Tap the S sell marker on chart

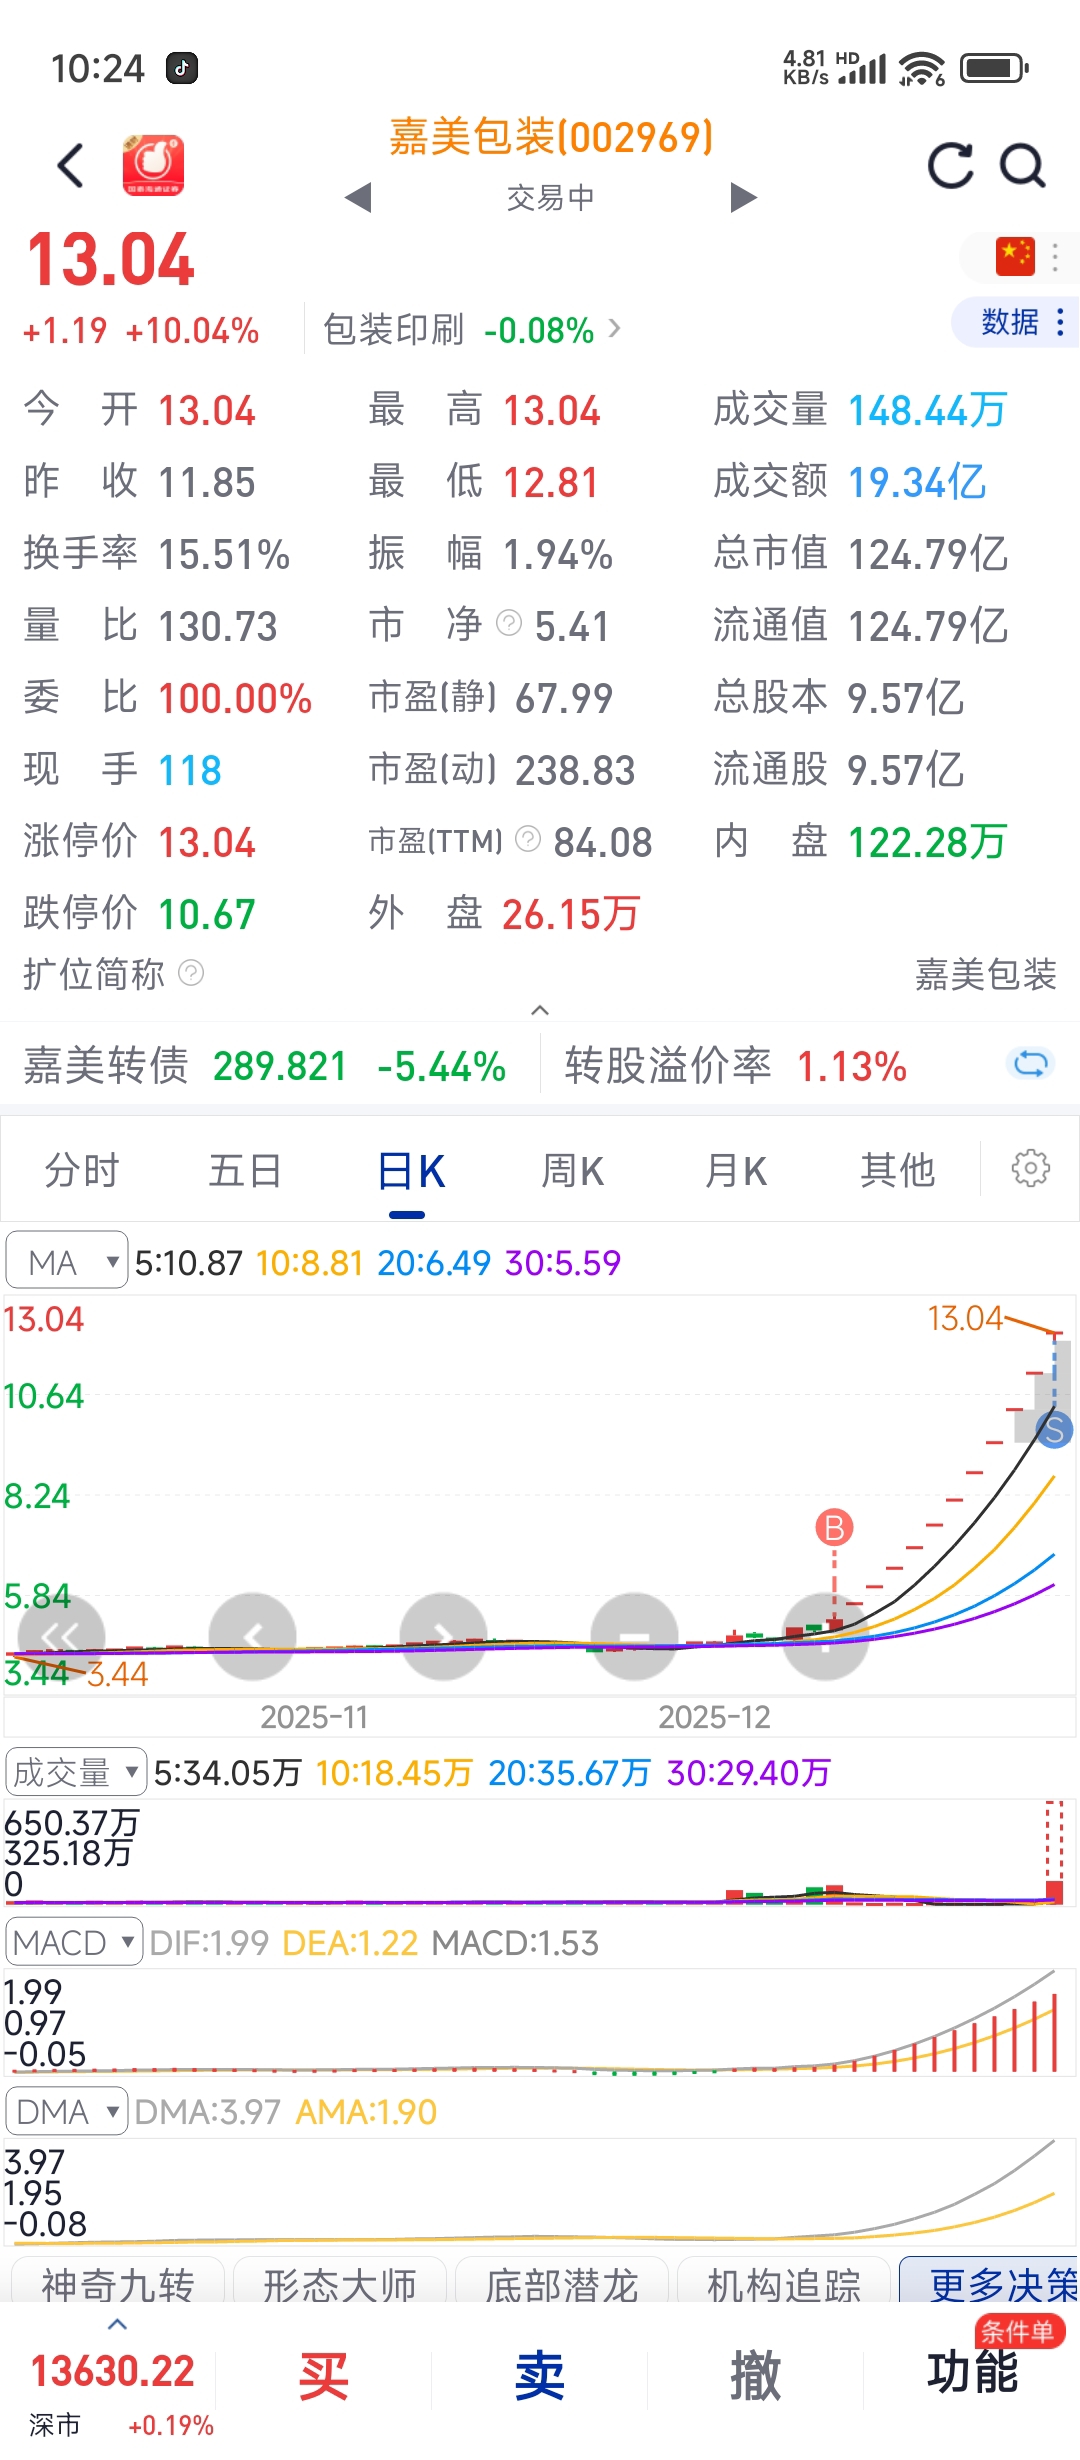(x=1053, y=1430)
